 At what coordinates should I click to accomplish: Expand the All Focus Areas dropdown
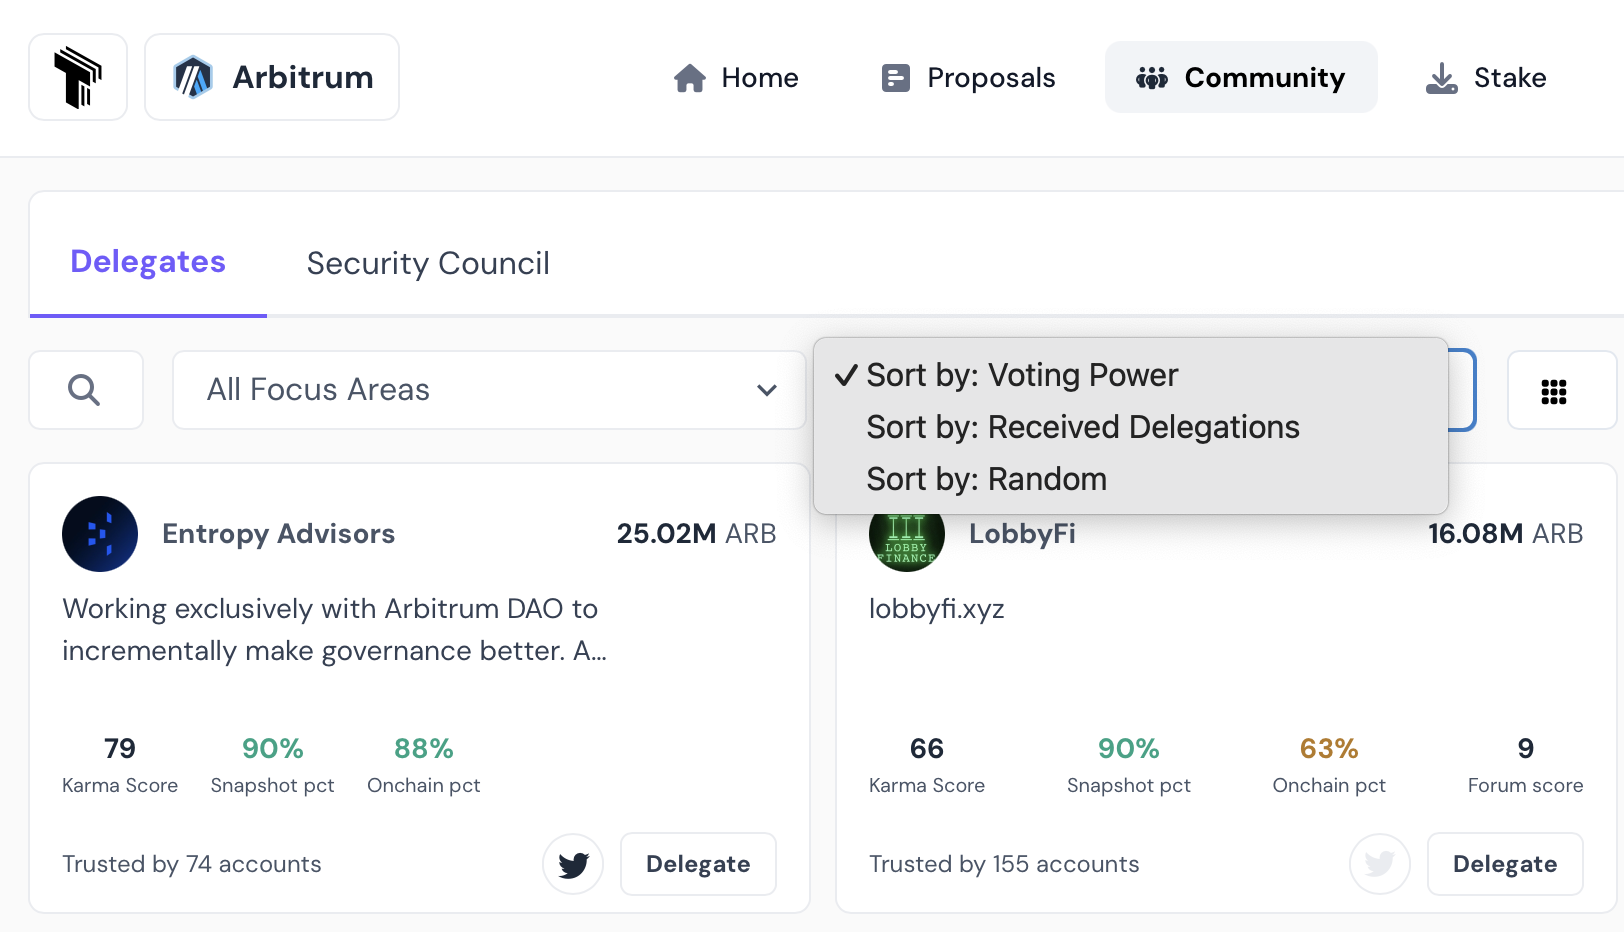(489, 390)
